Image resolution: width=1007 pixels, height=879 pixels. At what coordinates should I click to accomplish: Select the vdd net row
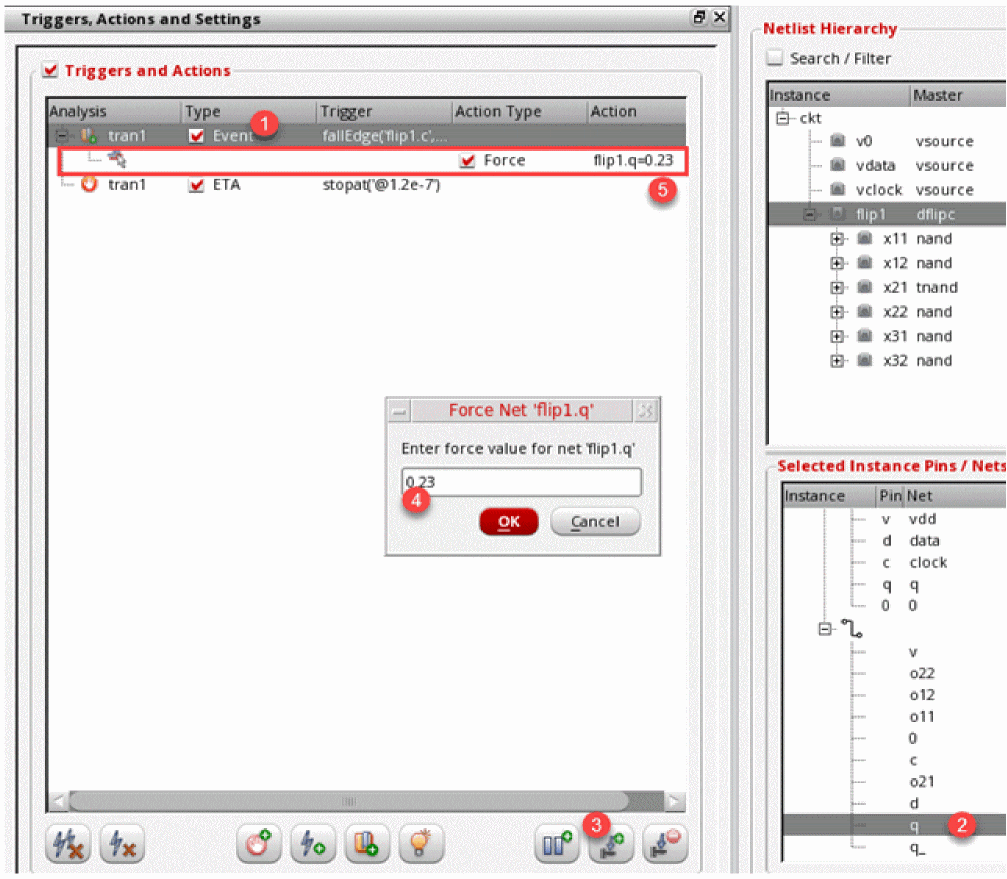[922, 519]
